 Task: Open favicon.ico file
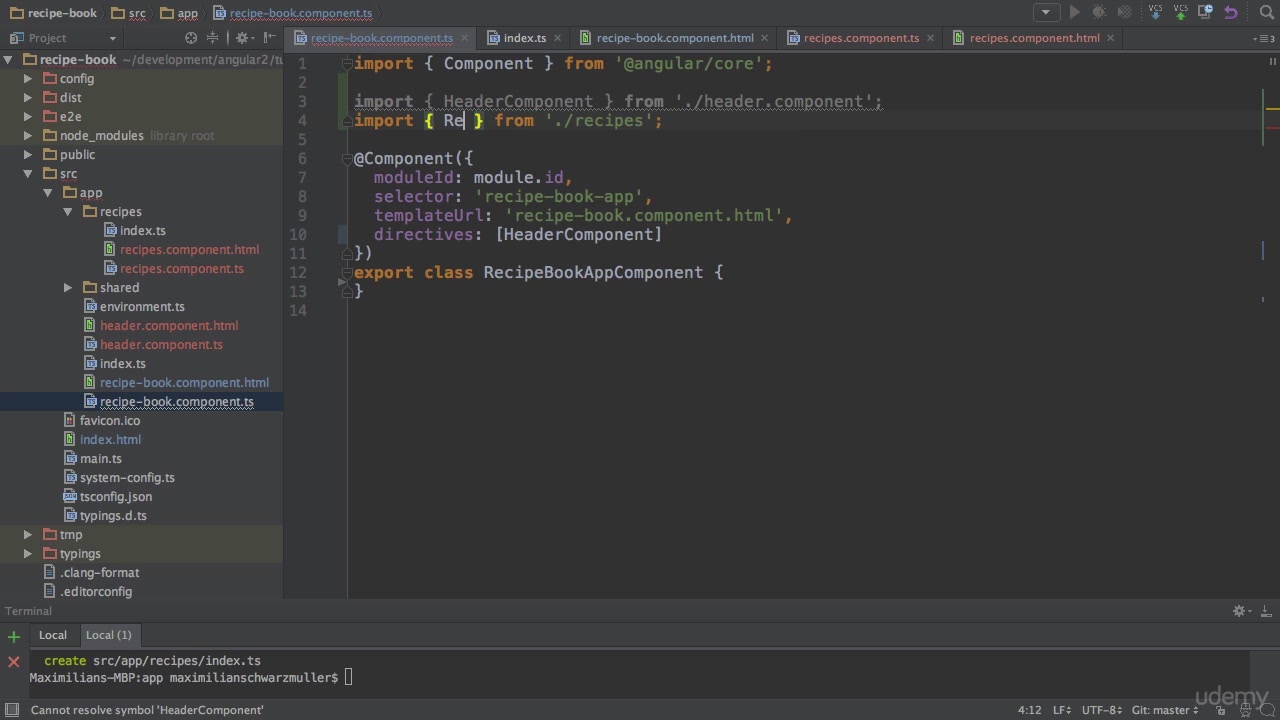click(x=110, y=421)
